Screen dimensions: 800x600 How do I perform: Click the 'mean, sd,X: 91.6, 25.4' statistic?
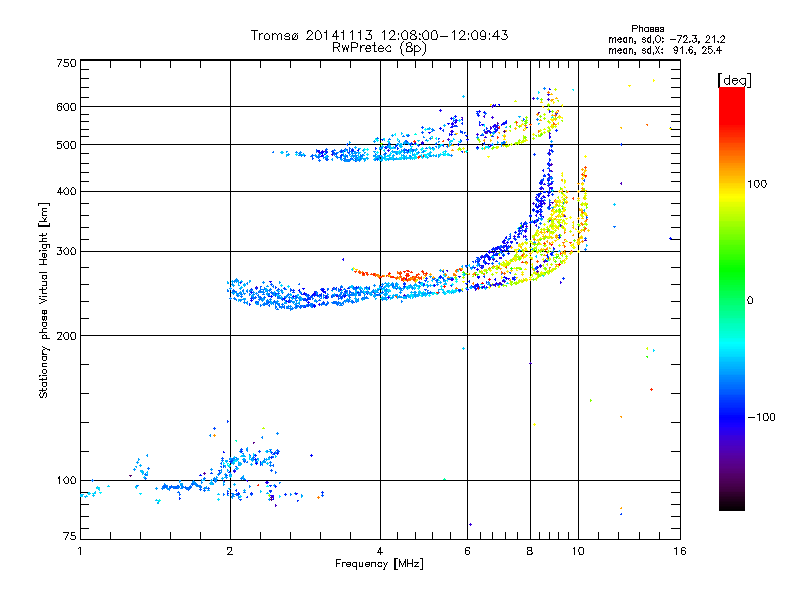(x=665, y=50)
